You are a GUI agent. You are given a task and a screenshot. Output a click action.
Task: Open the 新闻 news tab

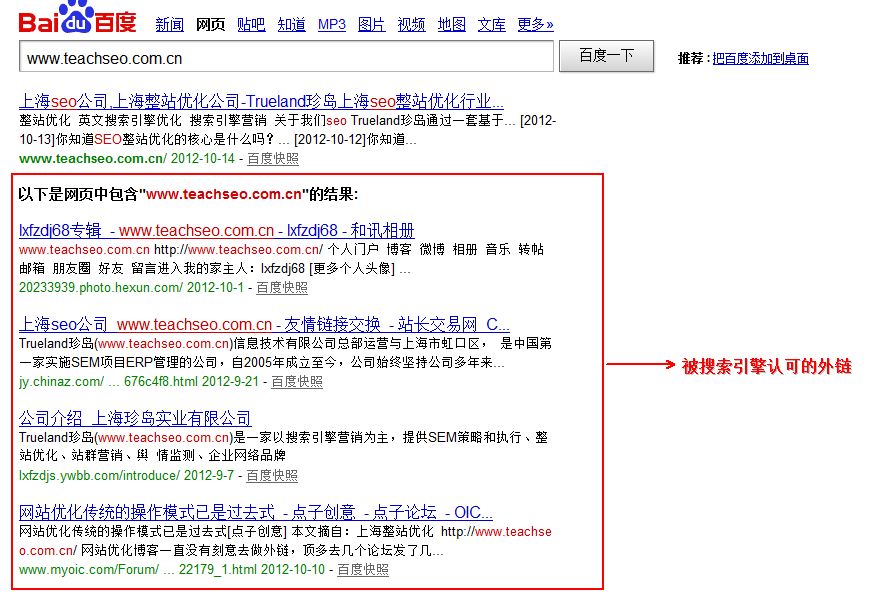tap(169, 25)
